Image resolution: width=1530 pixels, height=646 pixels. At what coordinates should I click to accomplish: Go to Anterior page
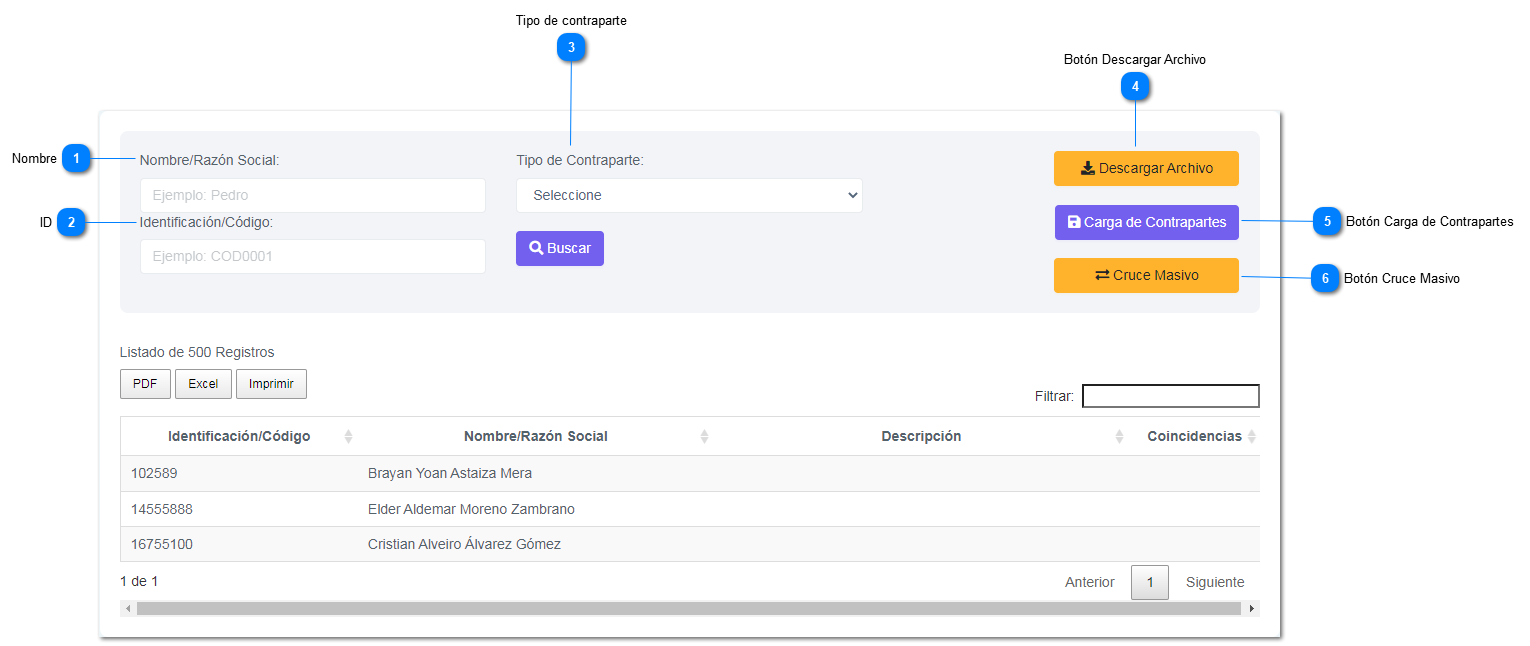point(1089,582)
